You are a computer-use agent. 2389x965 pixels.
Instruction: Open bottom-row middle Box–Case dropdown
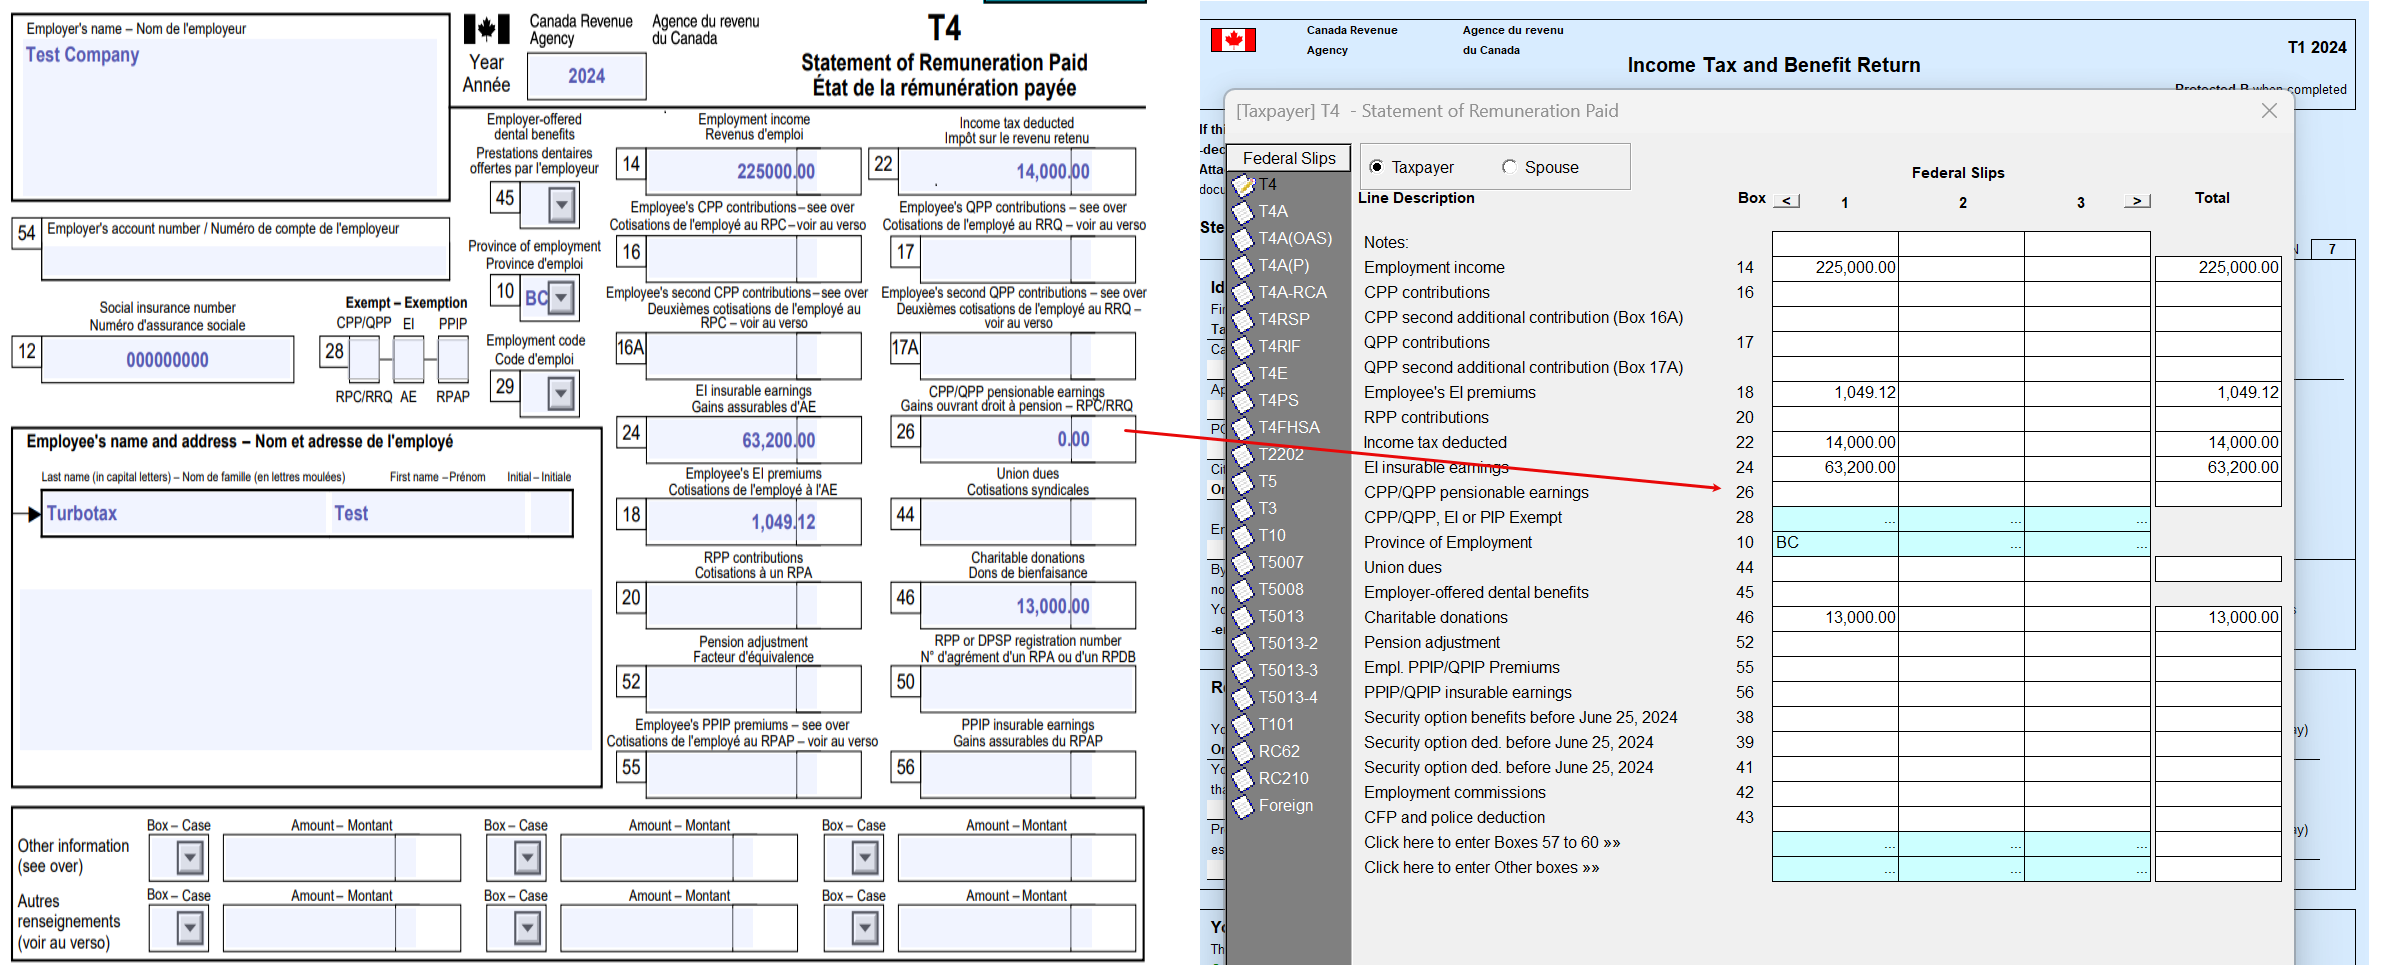pyautogui.click(x=527, y=928)
